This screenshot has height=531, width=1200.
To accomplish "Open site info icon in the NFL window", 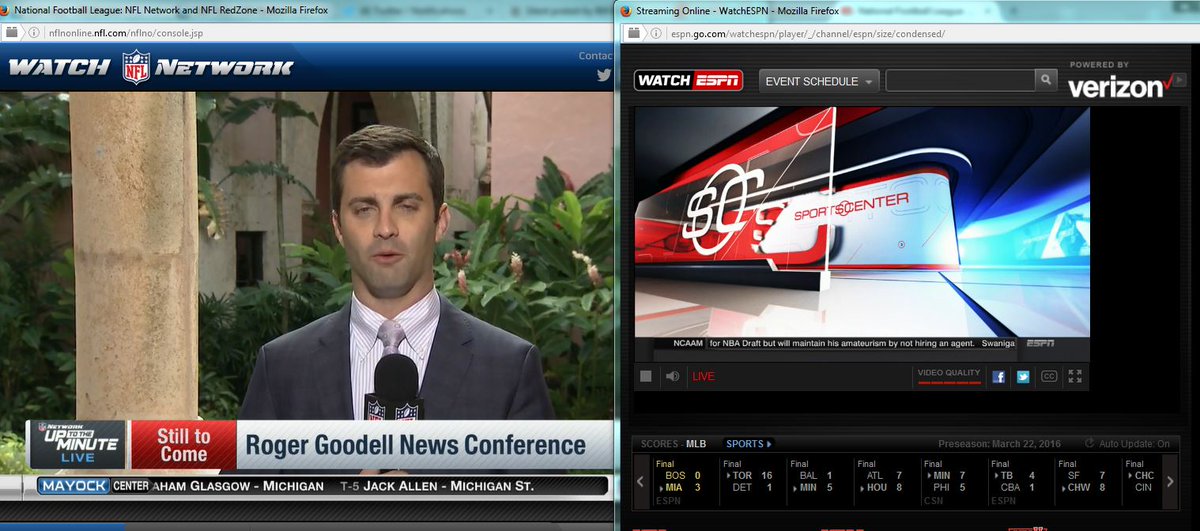I will tap(33, 33).
